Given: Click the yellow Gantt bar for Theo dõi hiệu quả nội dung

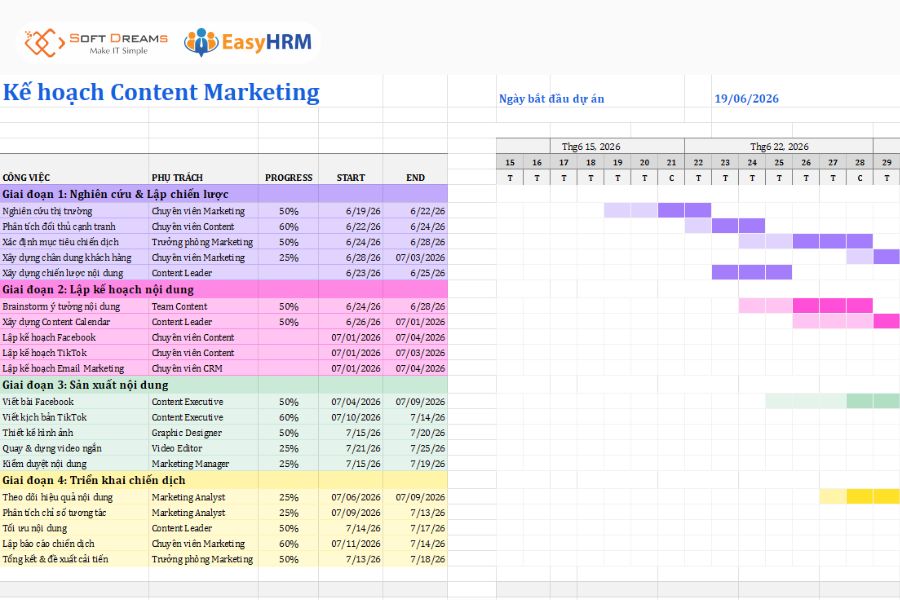Looking at the screenshot, I should pos(859,496).
